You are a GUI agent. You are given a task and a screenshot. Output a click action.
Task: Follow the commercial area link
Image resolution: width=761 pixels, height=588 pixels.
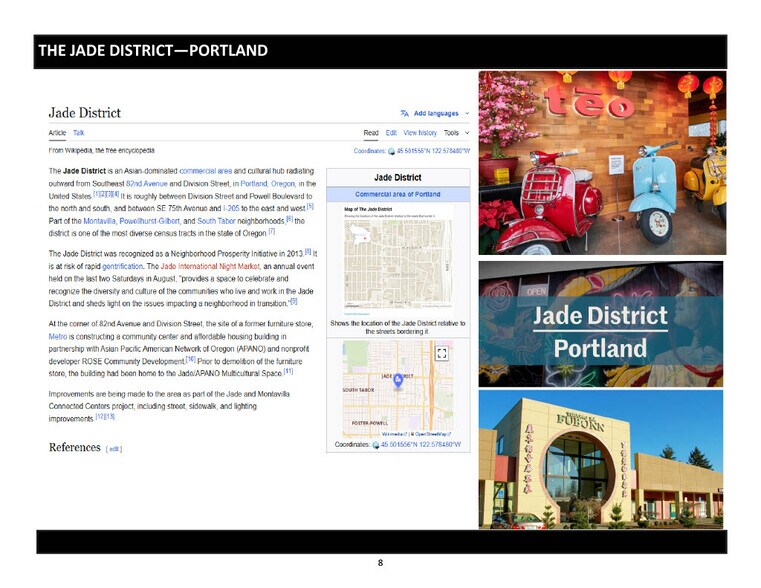tap(206, 171)
